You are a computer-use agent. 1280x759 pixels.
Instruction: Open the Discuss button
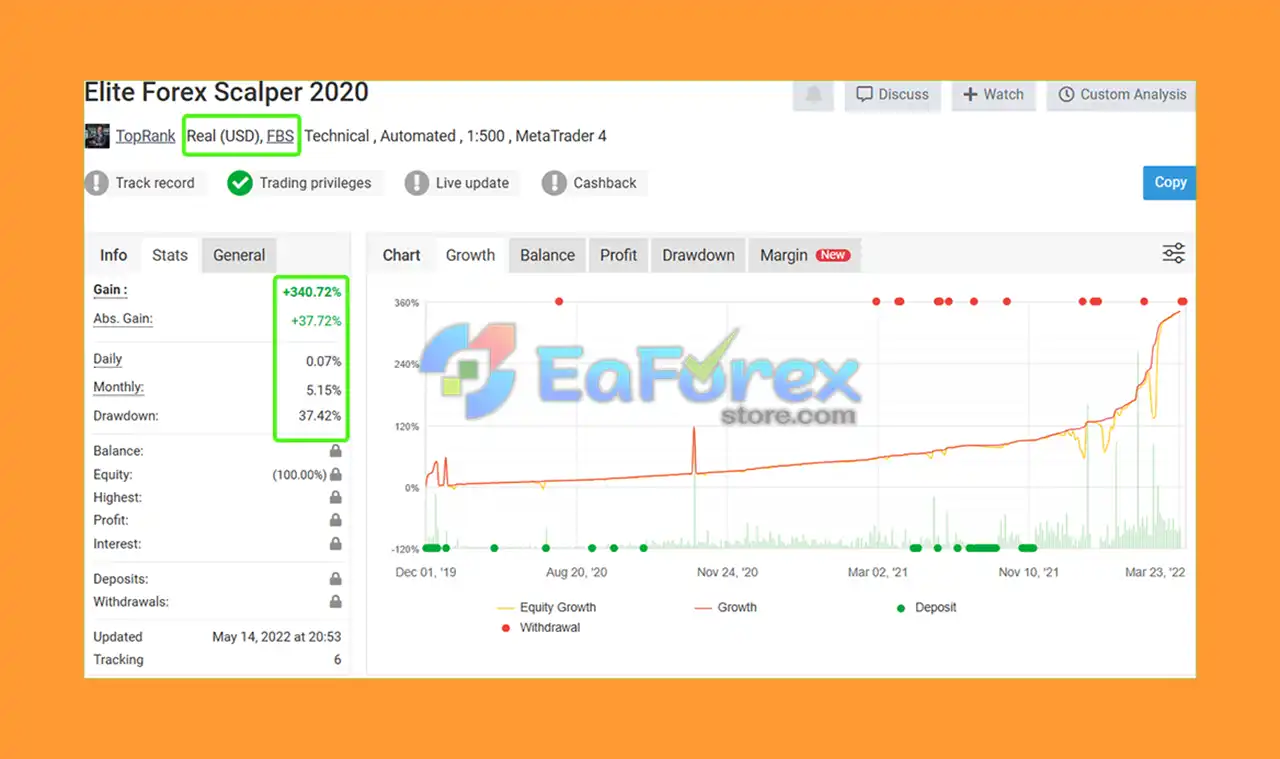pyautogui.click(x=893, y=94)
